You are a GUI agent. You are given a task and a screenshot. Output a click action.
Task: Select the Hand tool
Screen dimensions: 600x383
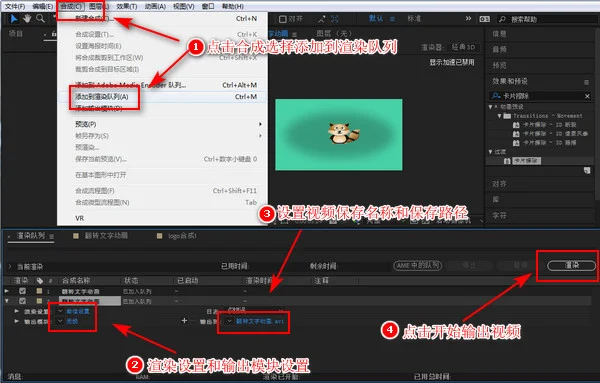pos(27,18)
